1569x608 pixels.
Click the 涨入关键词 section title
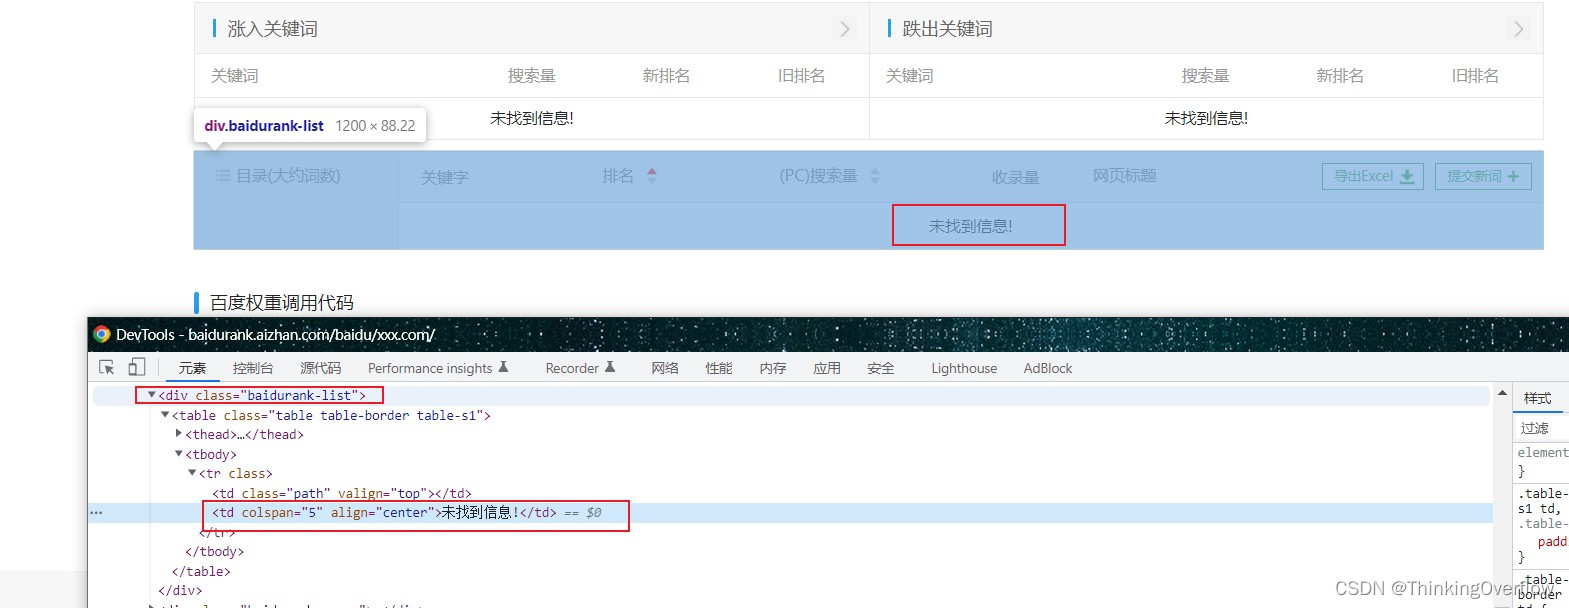pyautogui.click(x=273, y=29)
